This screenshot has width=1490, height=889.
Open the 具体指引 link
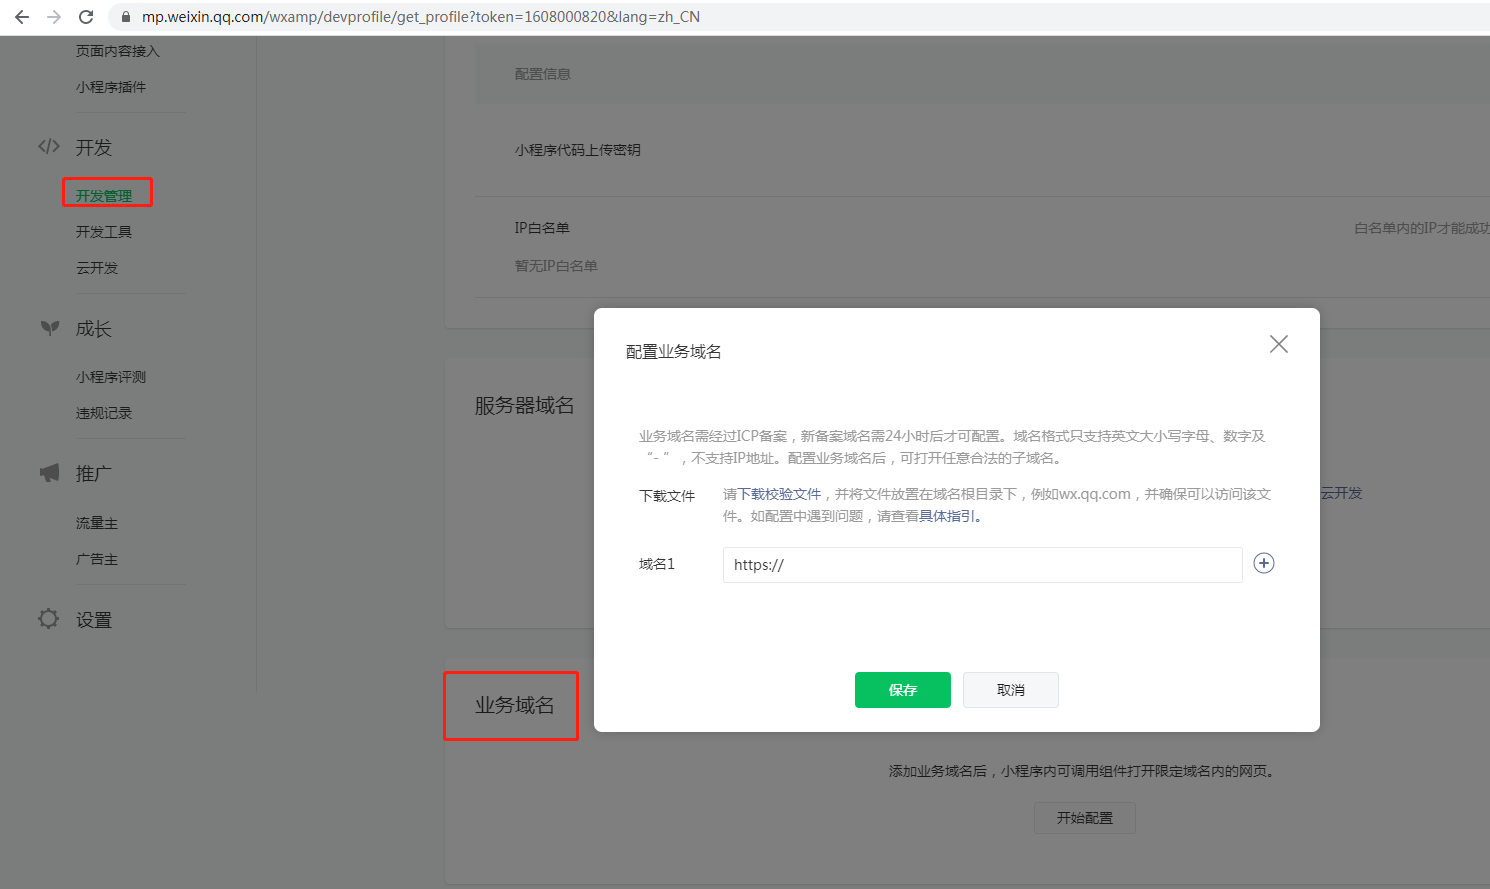pos(947,516)
